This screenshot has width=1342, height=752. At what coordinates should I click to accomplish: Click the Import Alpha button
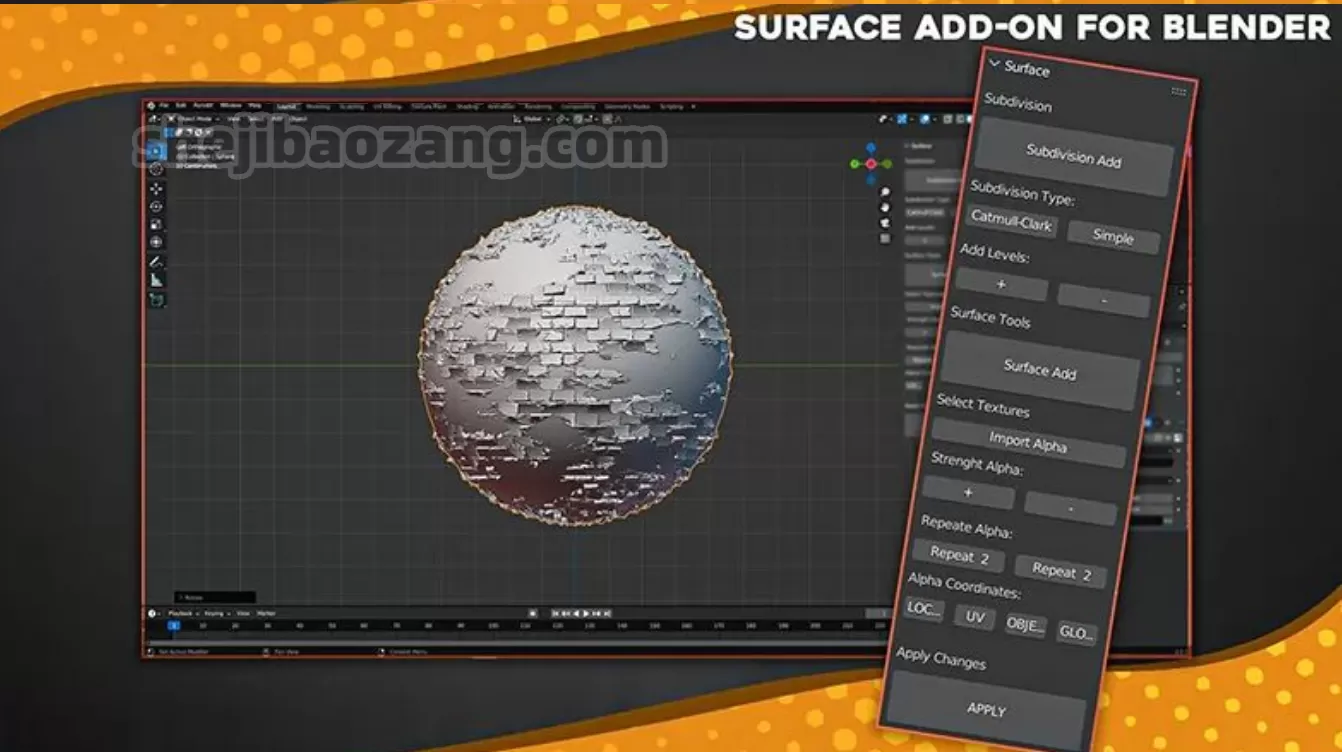click(x=1027, y=442)
